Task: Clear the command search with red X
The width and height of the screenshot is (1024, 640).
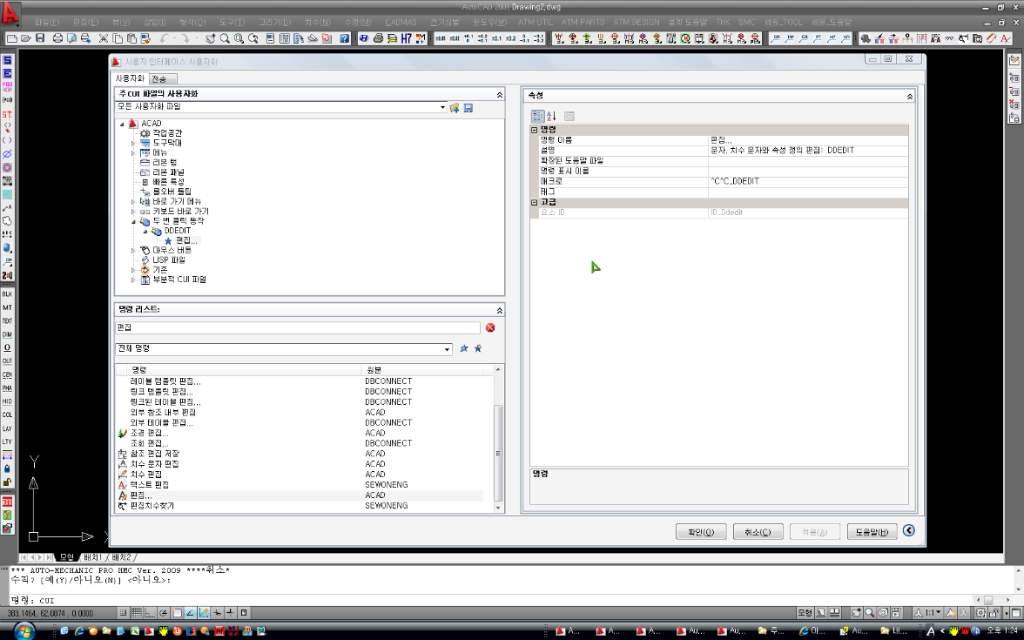Action: click(x=490, y=327)
